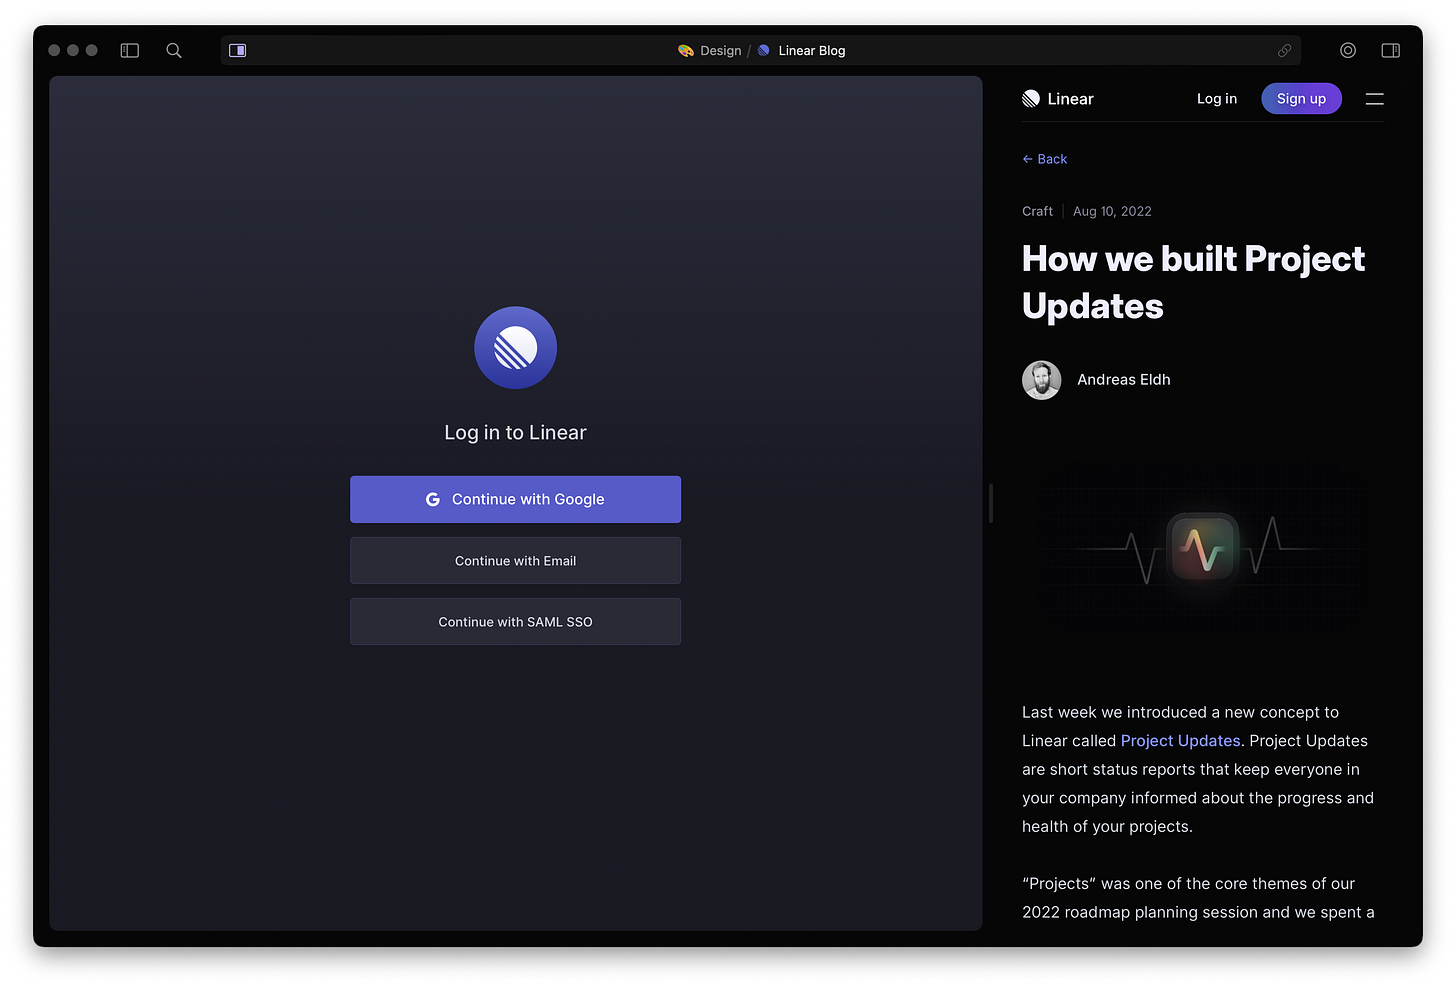Open the Log in link on blog
Screen dimensions: 1456x988
click(1217, 99)
